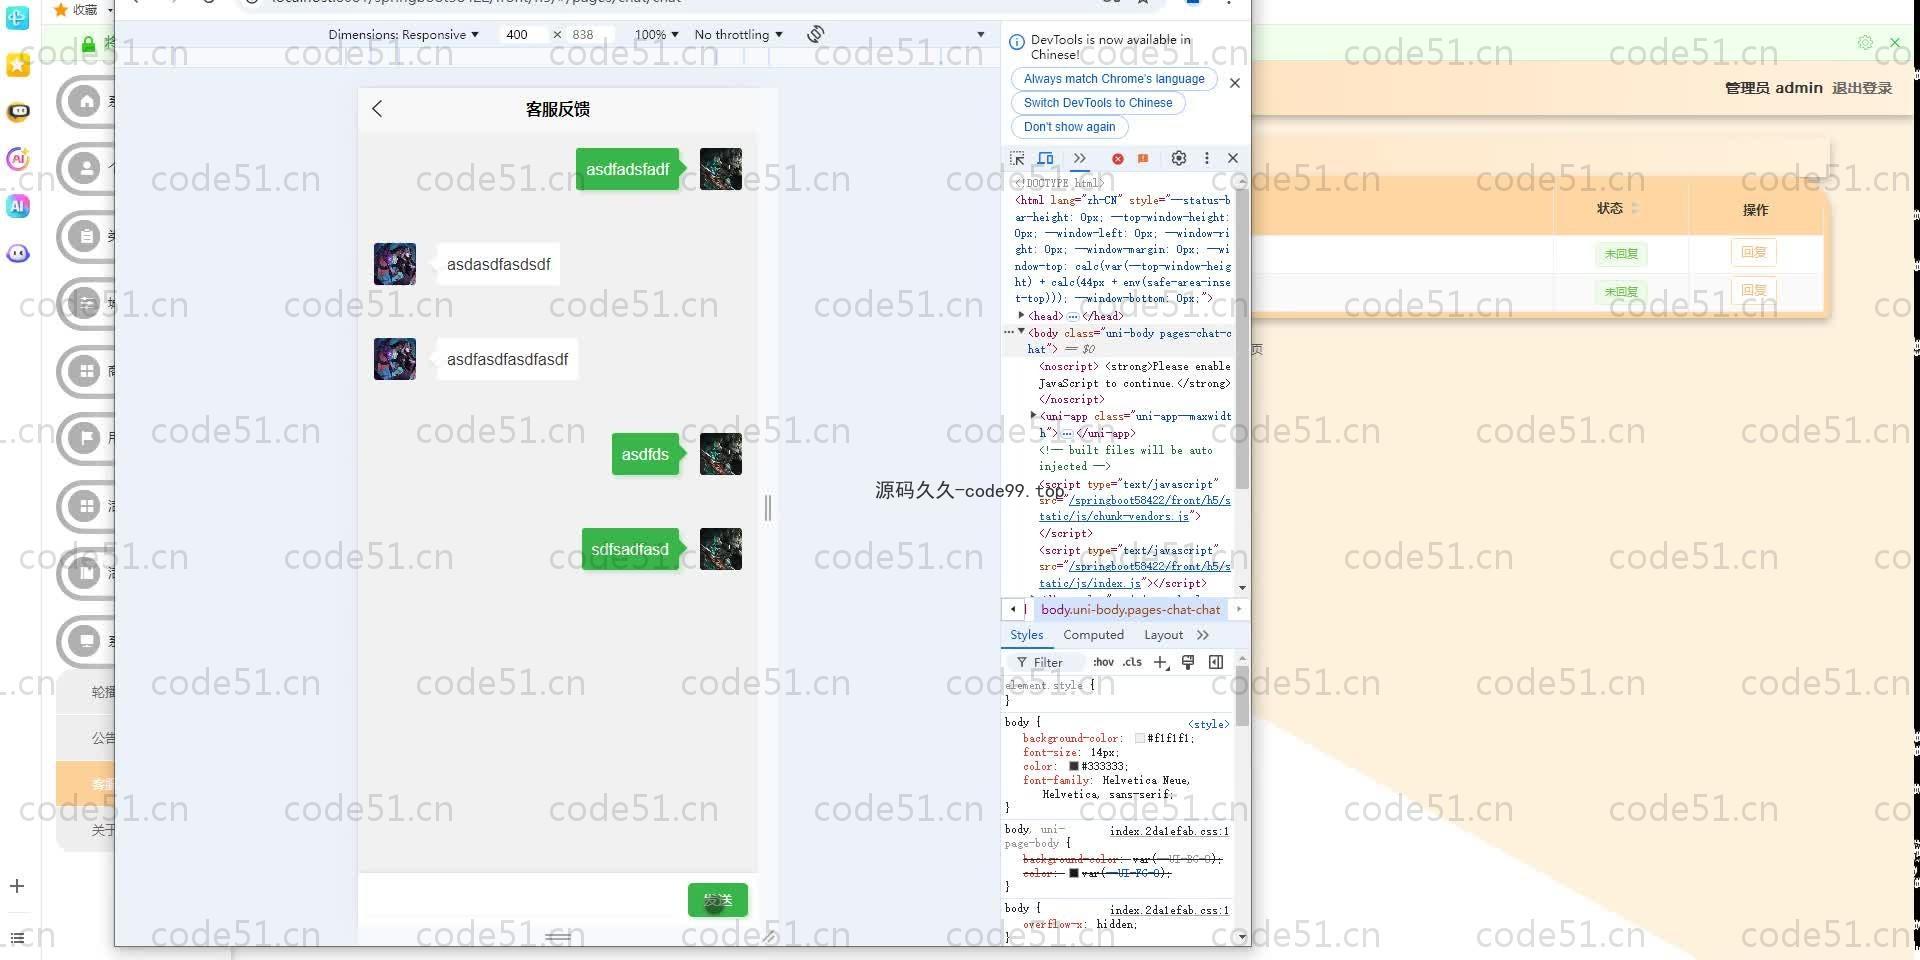The height and width of the screenshot is (960, 1920).
Task: Go back using chat header arrow
Action: (377, 109)
